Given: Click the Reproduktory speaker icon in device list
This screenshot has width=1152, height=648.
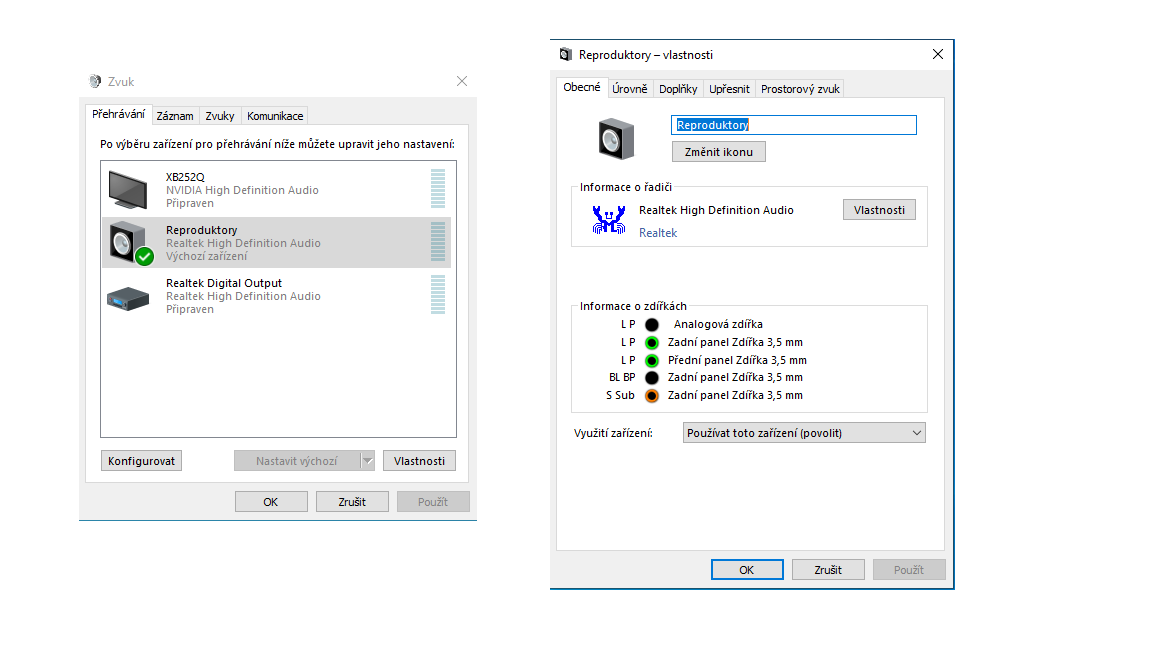Looking at the screenshot, I should 129,243.
